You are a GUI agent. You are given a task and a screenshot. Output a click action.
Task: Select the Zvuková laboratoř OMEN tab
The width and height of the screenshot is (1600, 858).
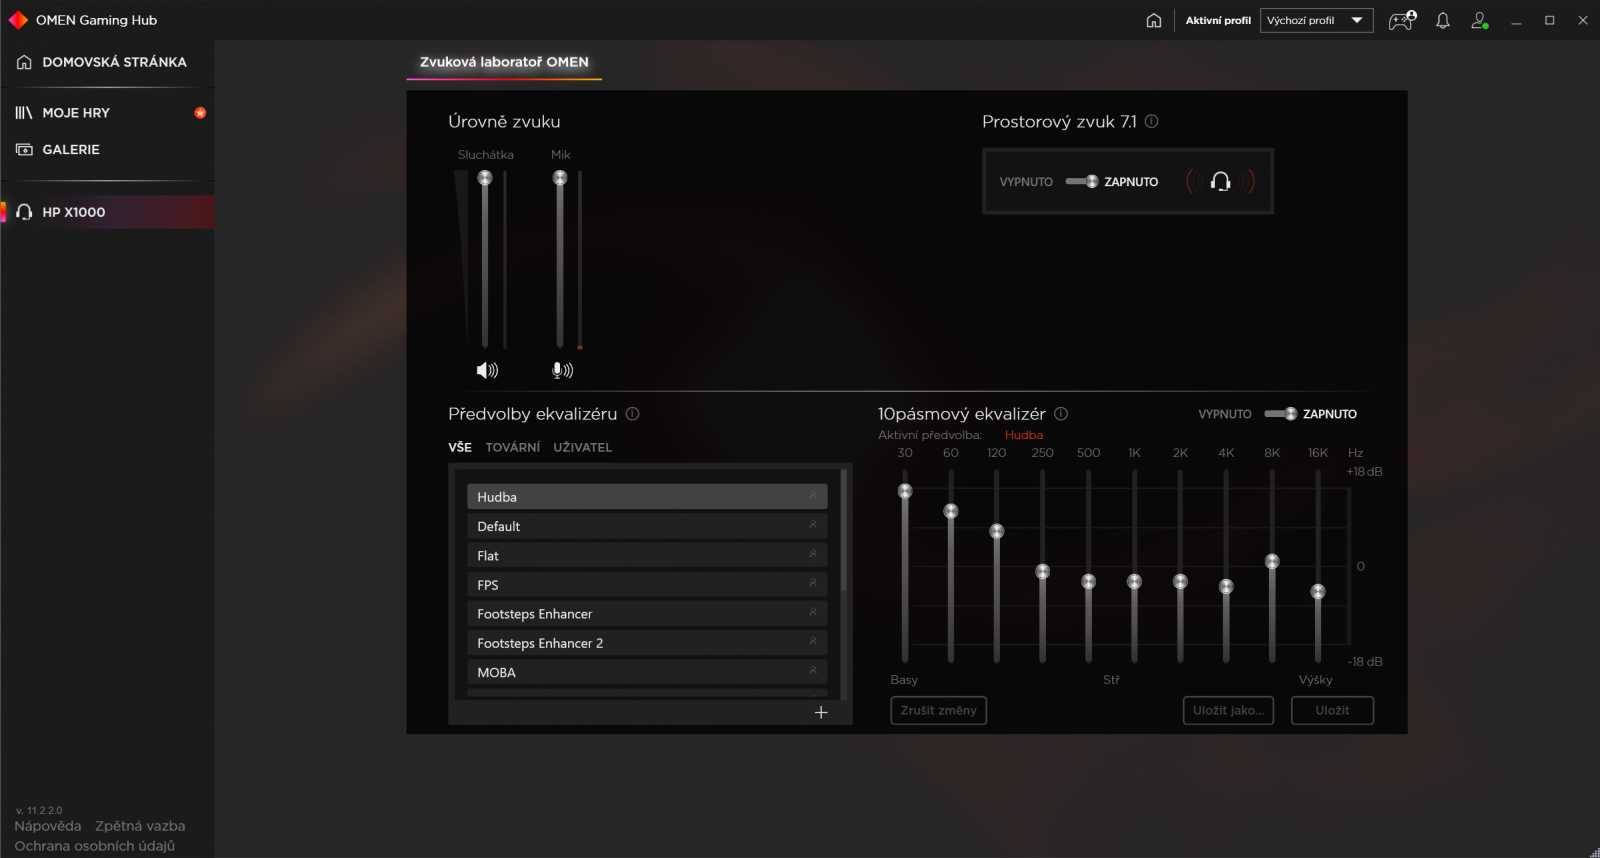(x=504, y=62)
